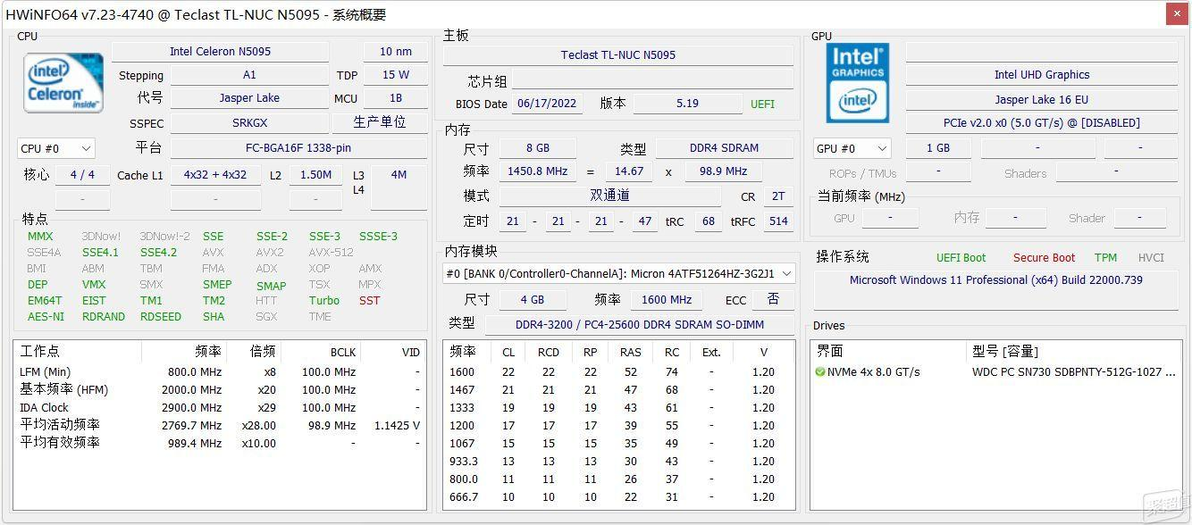Click the Stepping A1 value

tap(249, 74)
